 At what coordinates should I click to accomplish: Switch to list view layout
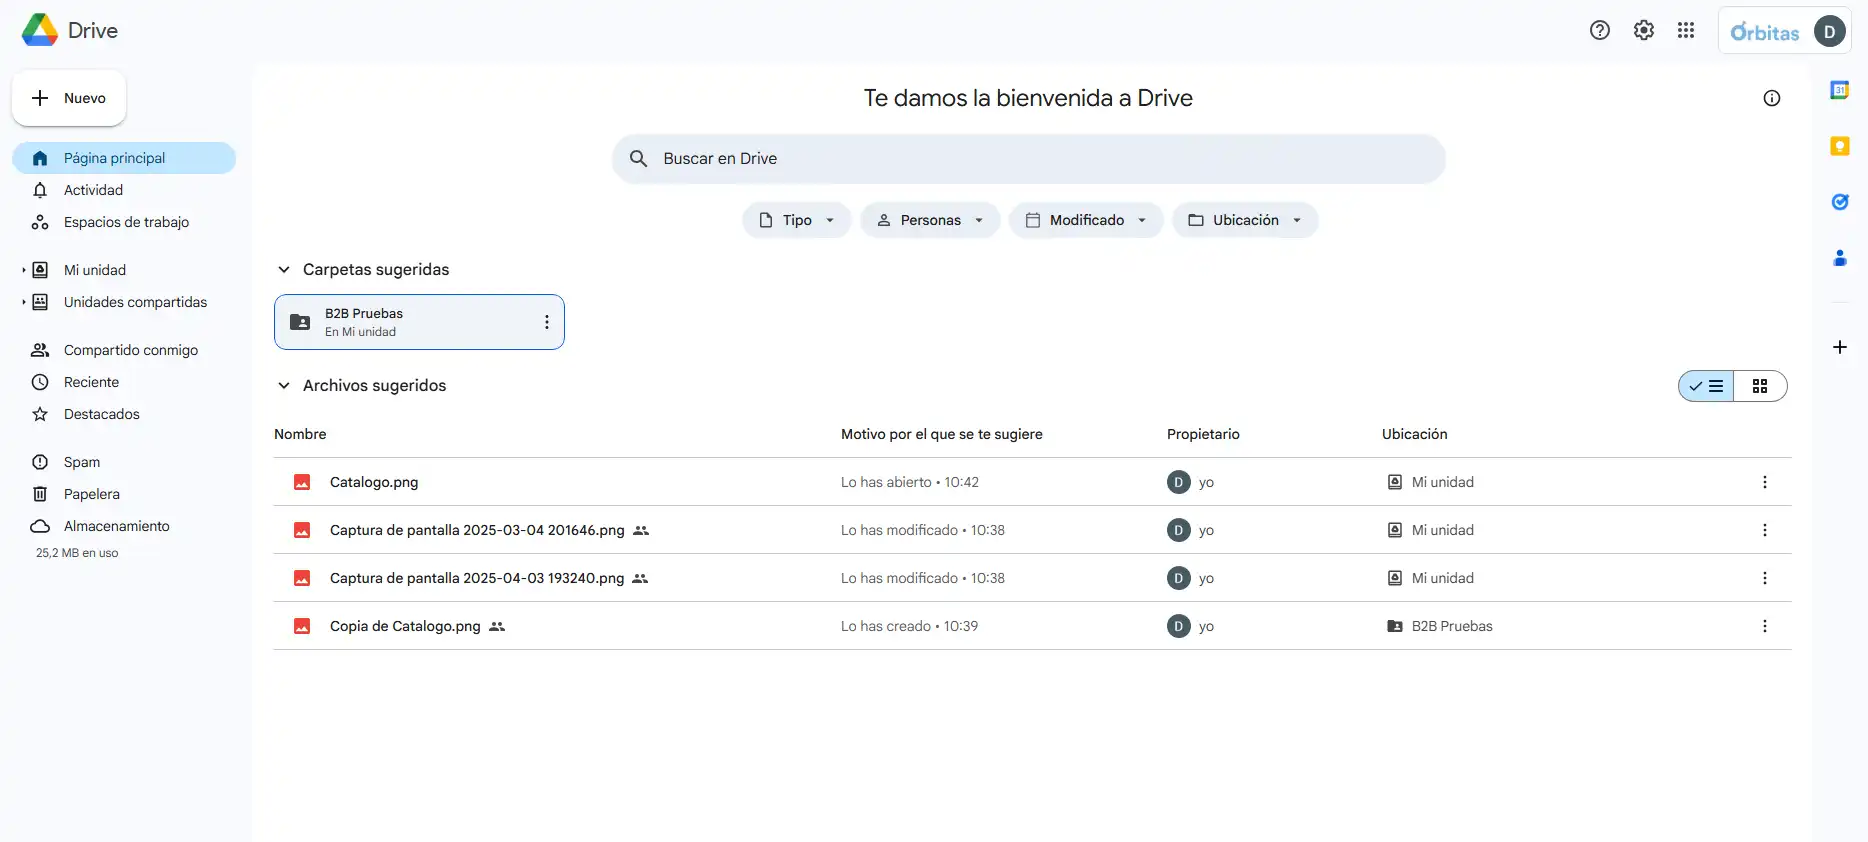[1706, 386]
